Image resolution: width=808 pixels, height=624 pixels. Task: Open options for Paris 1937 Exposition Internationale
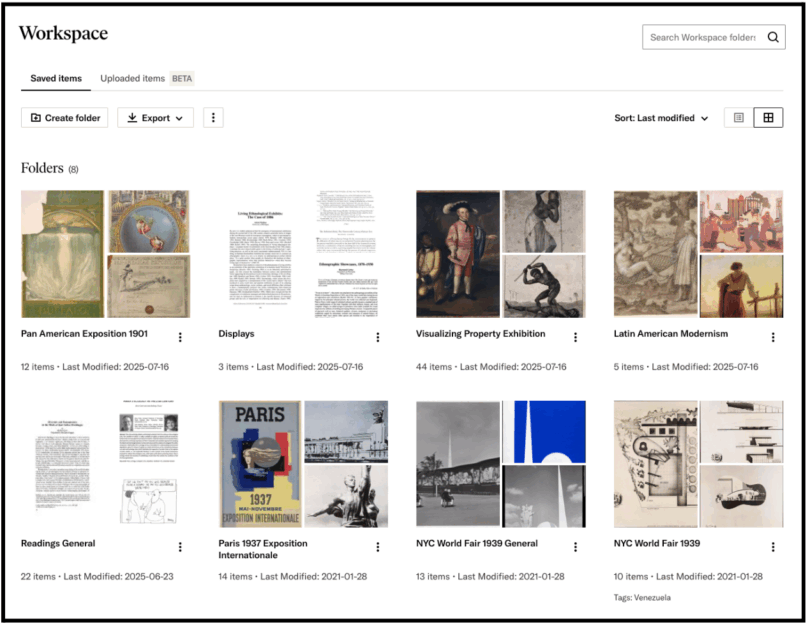[x=378, y=547]
